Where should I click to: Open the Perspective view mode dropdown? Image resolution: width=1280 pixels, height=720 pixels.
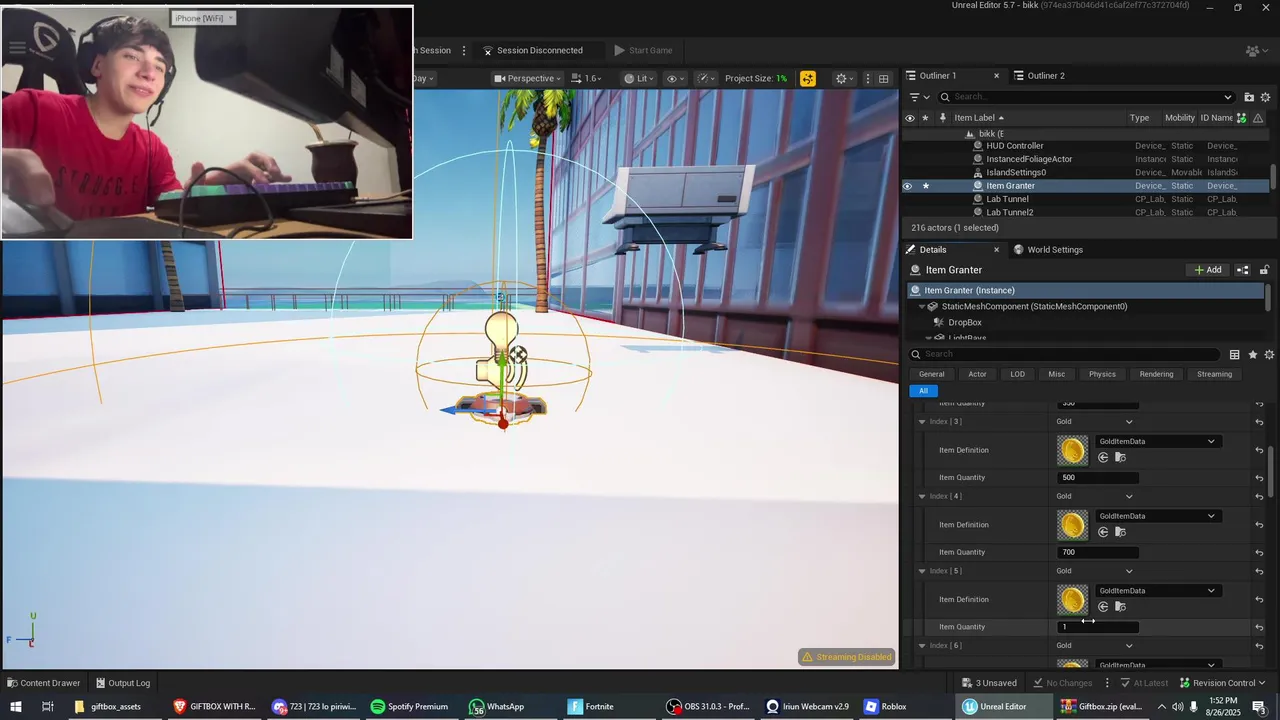(527, 78)
